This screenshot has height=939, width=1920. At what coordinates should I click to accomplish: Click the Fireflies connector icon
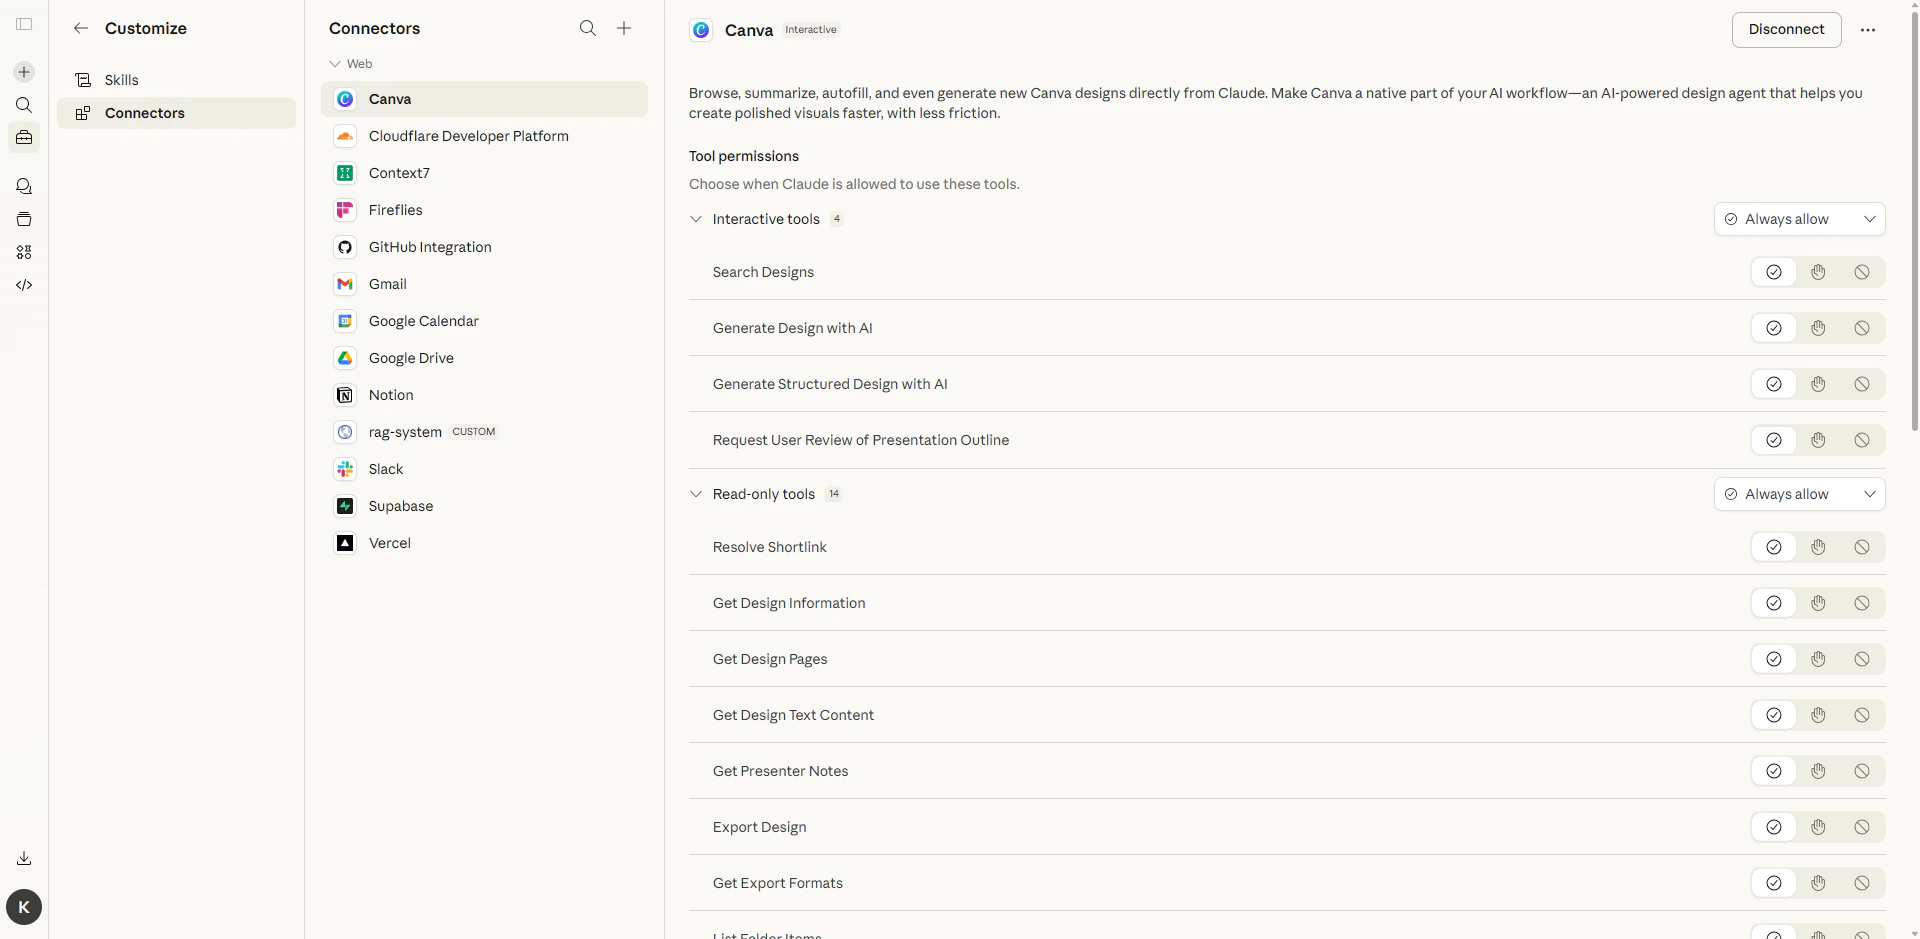345,210
